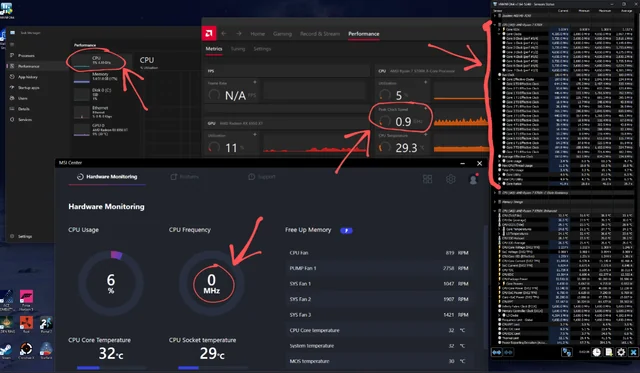Image resolution: width=640 pixels, height=373 pixels.
Task: Click HWiNFO blue X close-sensors icon
Action: tap(633, 352)
